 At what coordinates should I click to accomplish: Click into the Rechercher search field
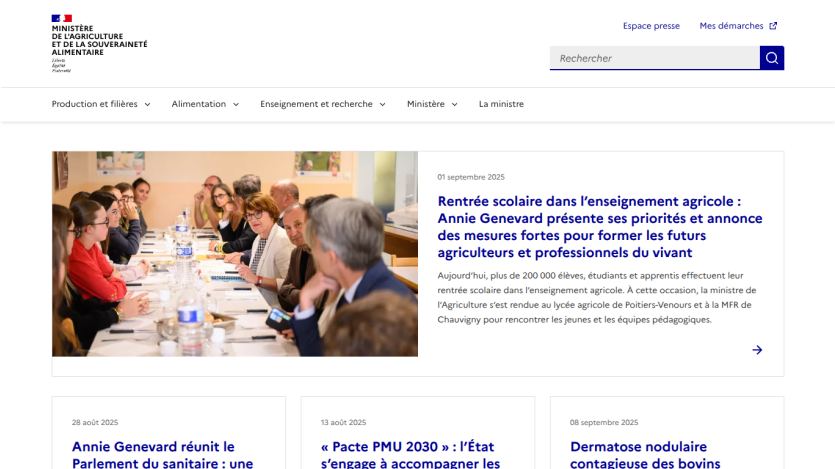click(655, 58)
